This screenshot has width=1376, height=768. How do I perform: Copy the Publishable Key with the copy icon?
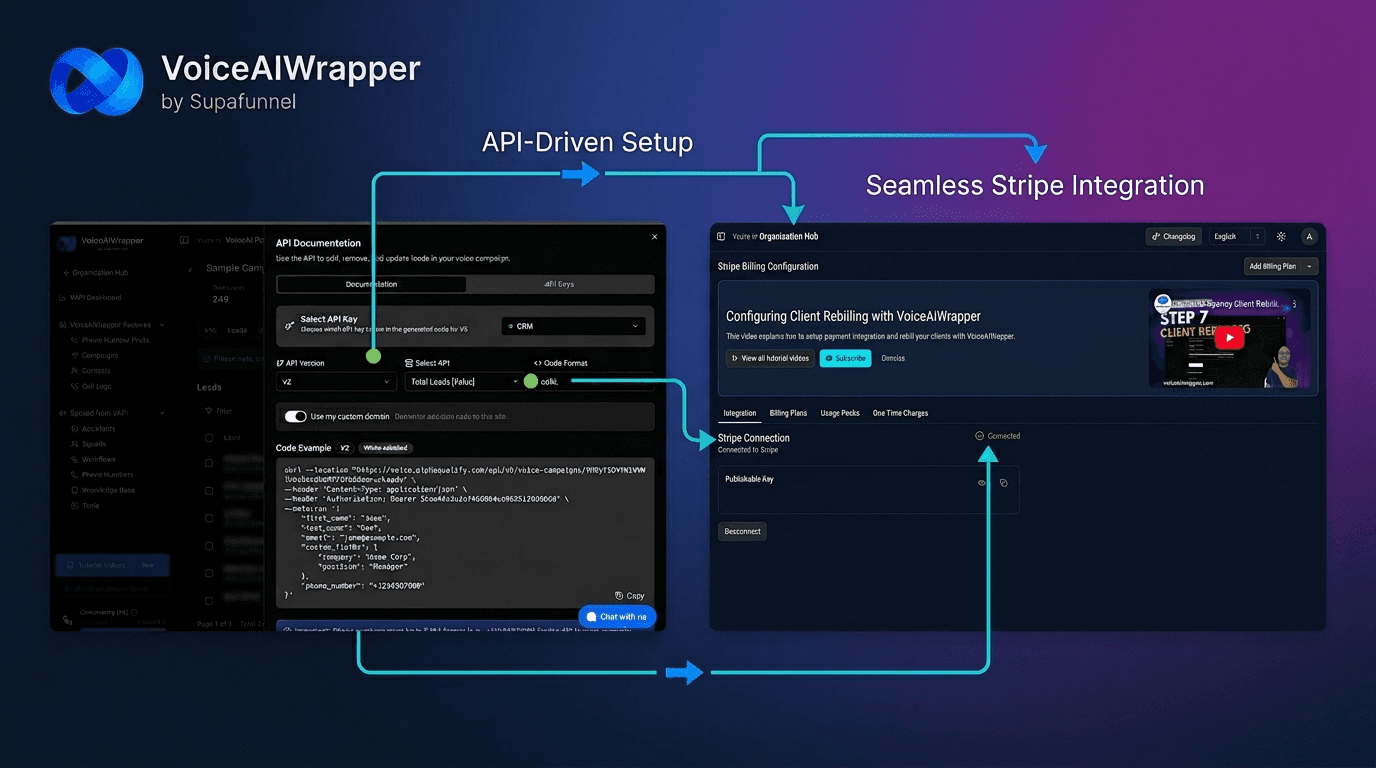click(1004, 483)
